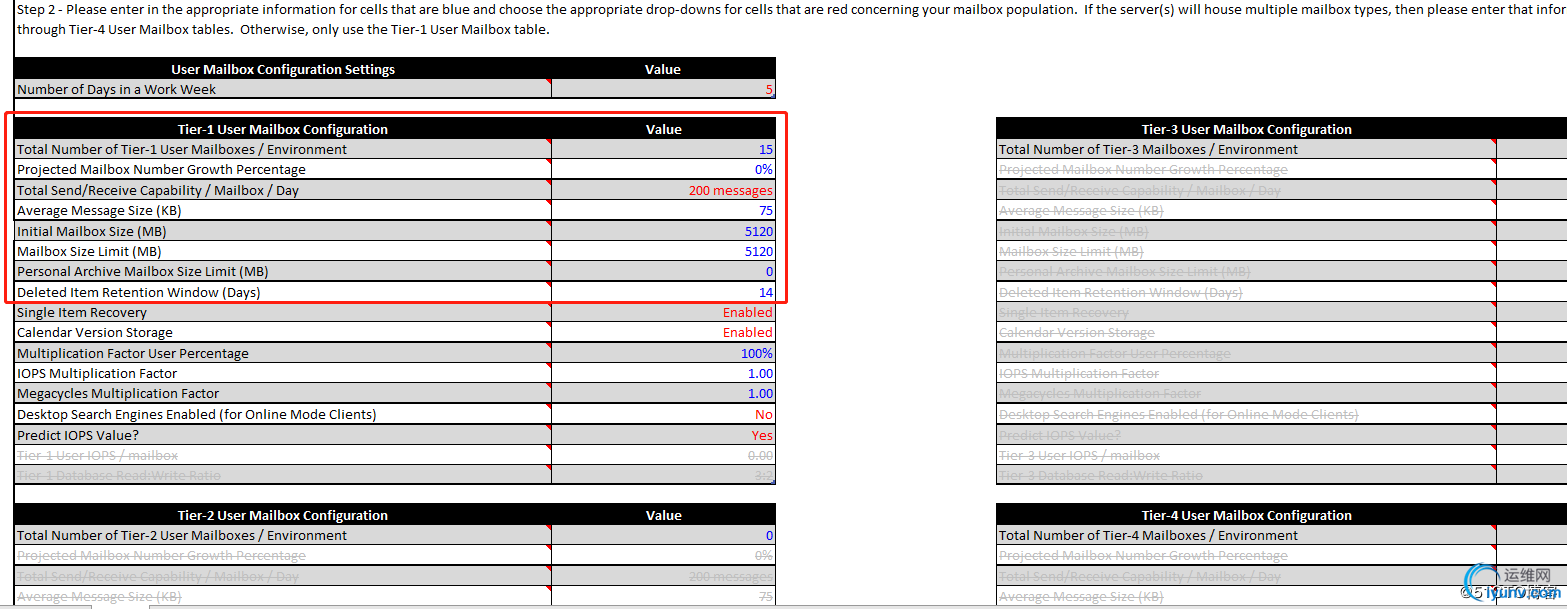Select the Tier-2 struck-through growth percentage value 0%
The height and width of the screenshot is (609, 1567).
pyautogui.click(x=663, y=556)
